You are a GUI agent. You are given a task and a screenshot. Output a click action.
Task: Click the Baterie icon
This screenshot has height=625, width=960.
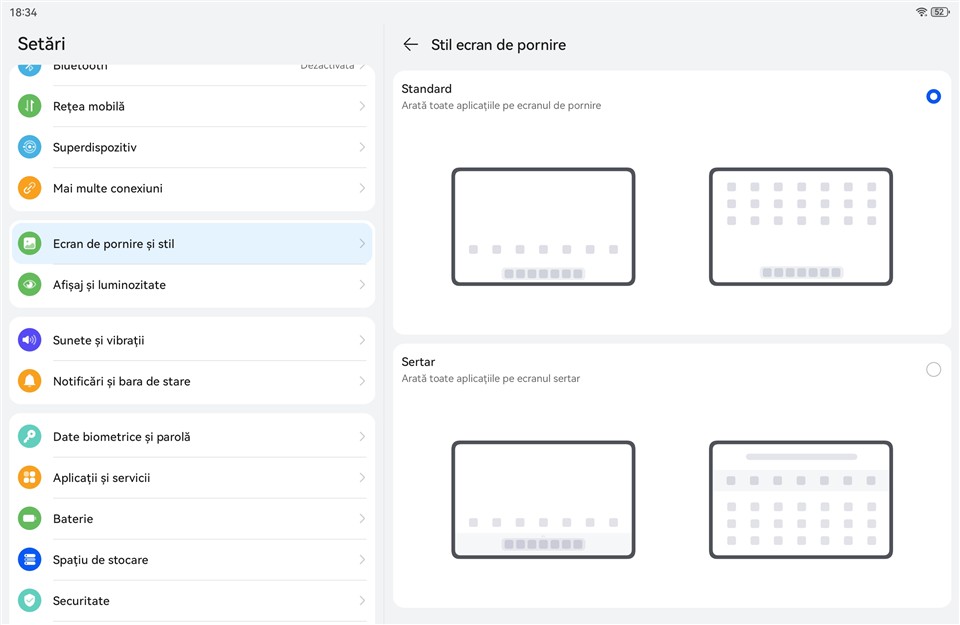[x=30, y=519]
